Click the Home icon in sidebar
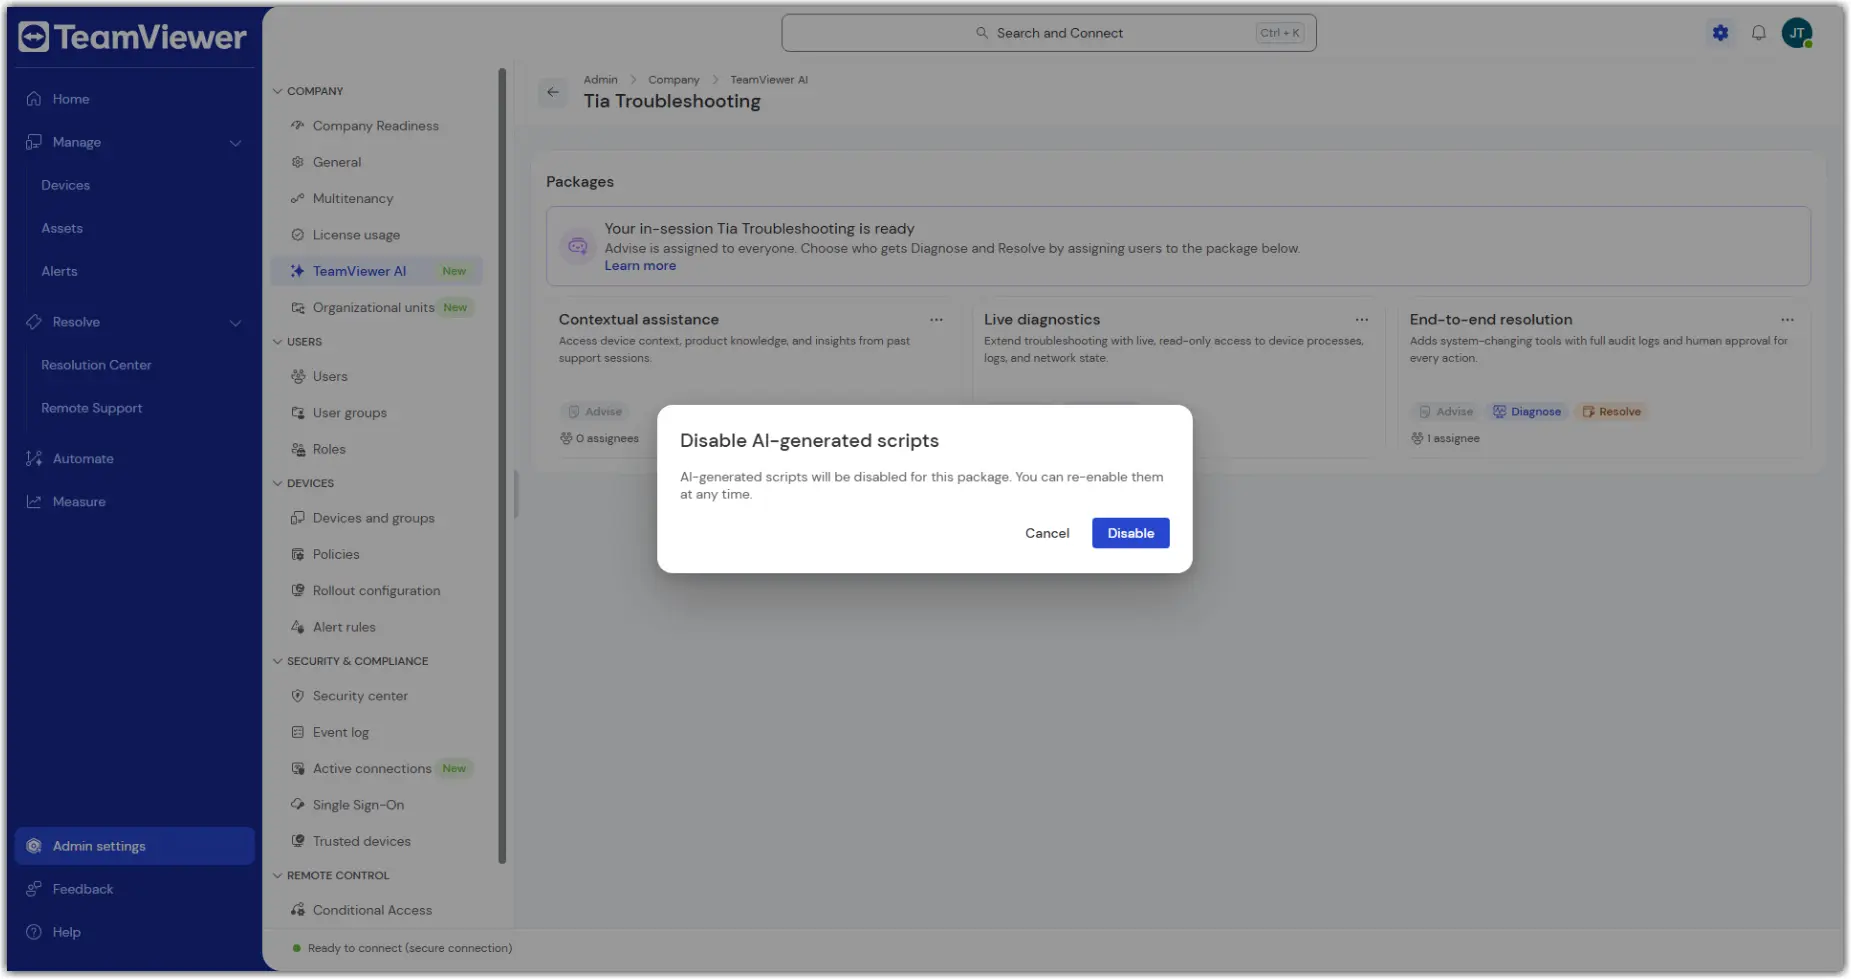The width and height of the screenshot is (1851, 979). point(34,99)
